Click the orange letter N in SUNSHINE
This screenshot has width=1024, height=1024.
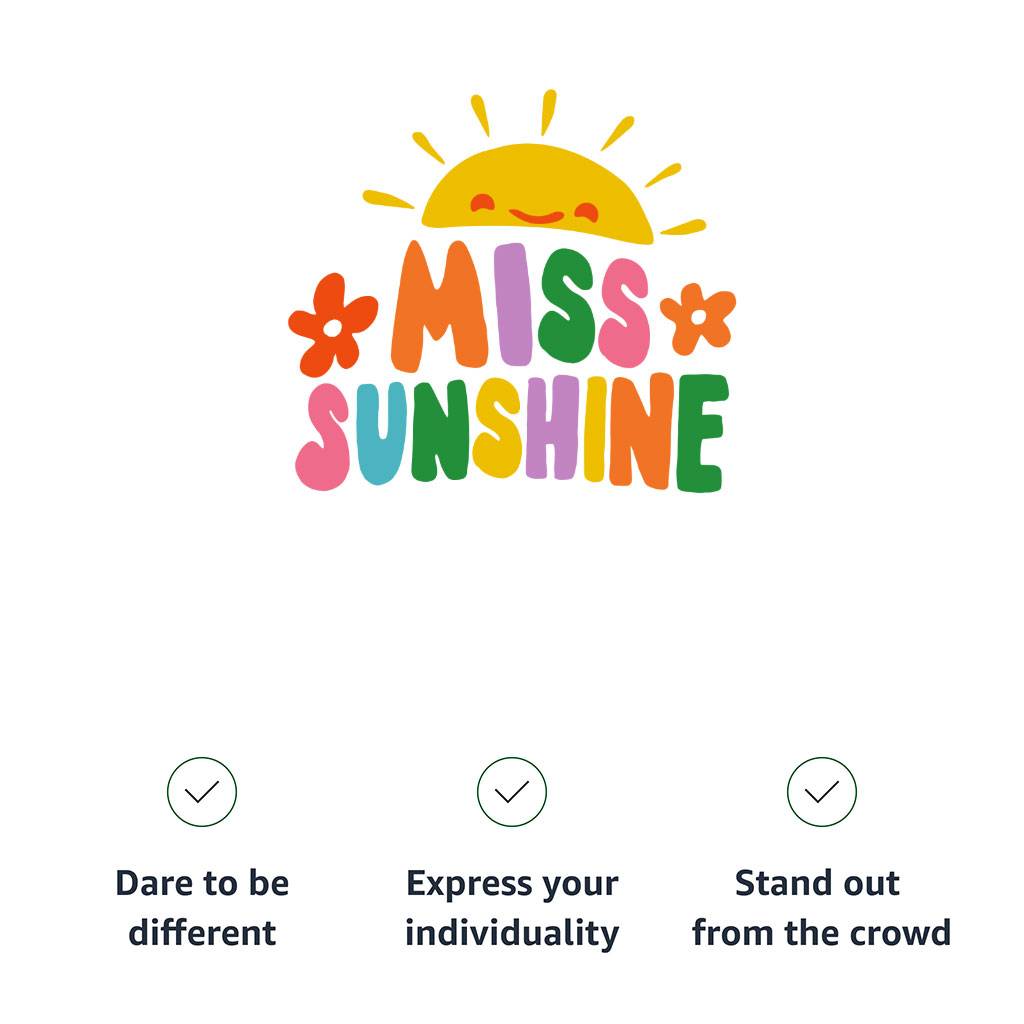coord(641,430)
